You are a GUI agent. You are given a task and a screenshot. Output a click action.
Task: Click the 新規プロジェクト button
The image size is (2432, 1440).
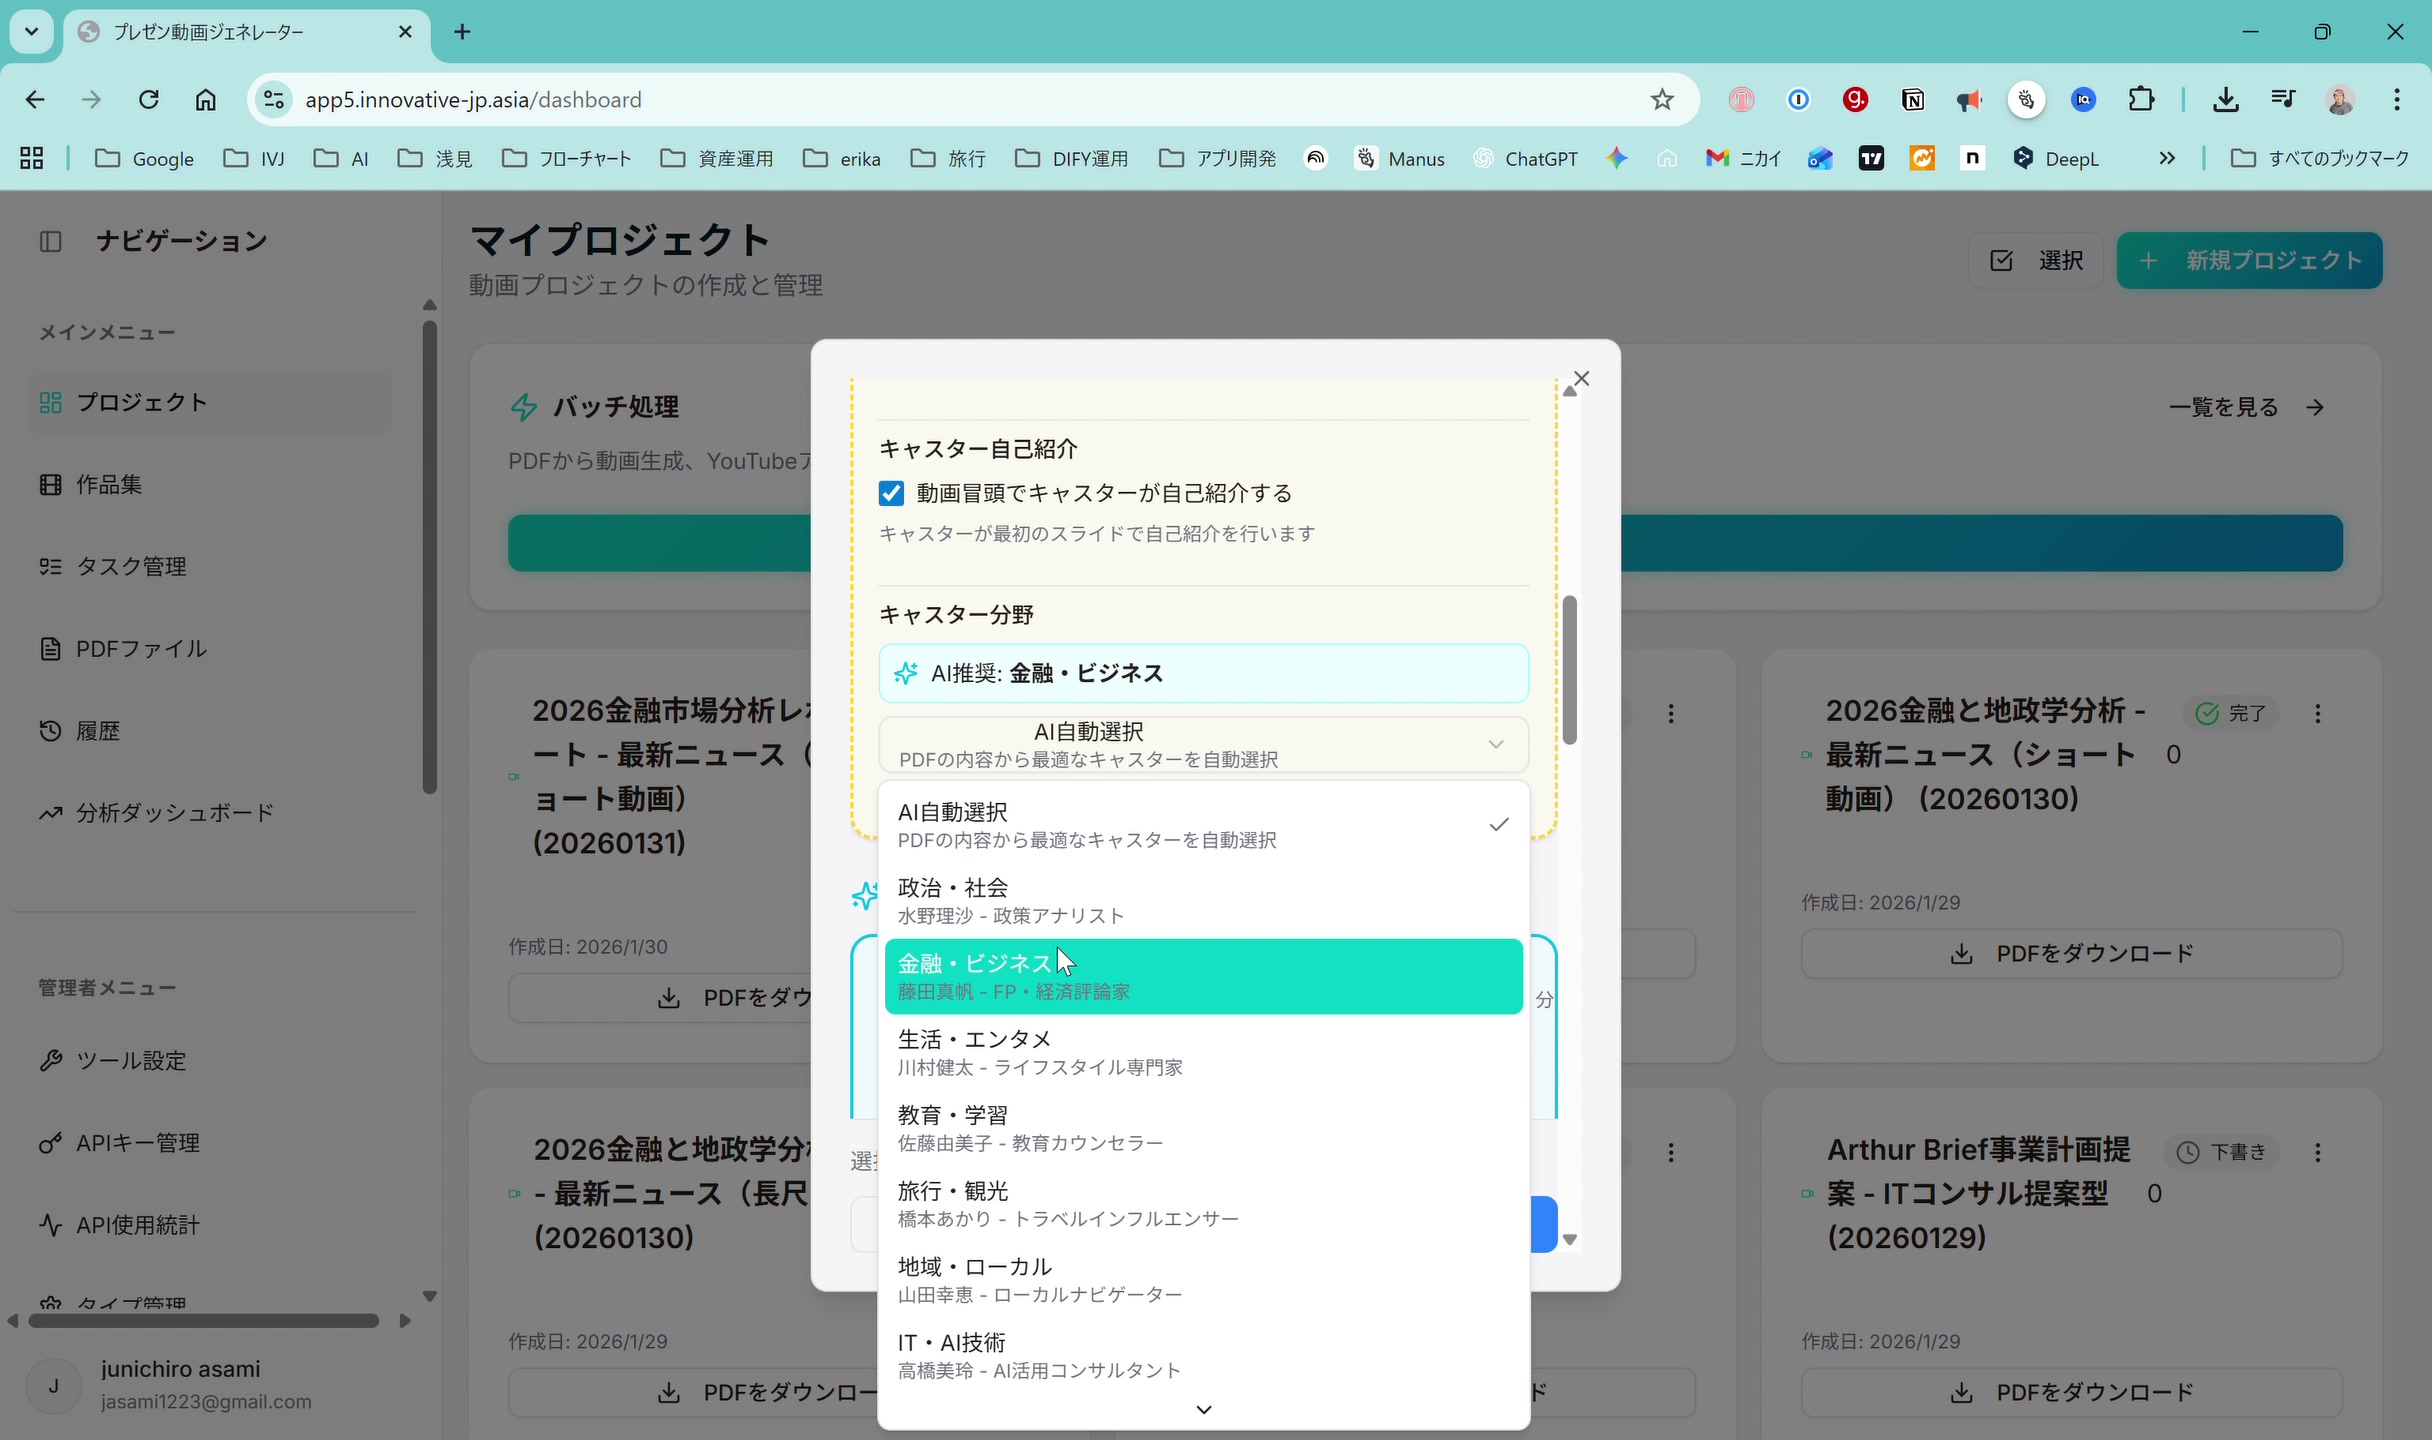(2248, 260)
